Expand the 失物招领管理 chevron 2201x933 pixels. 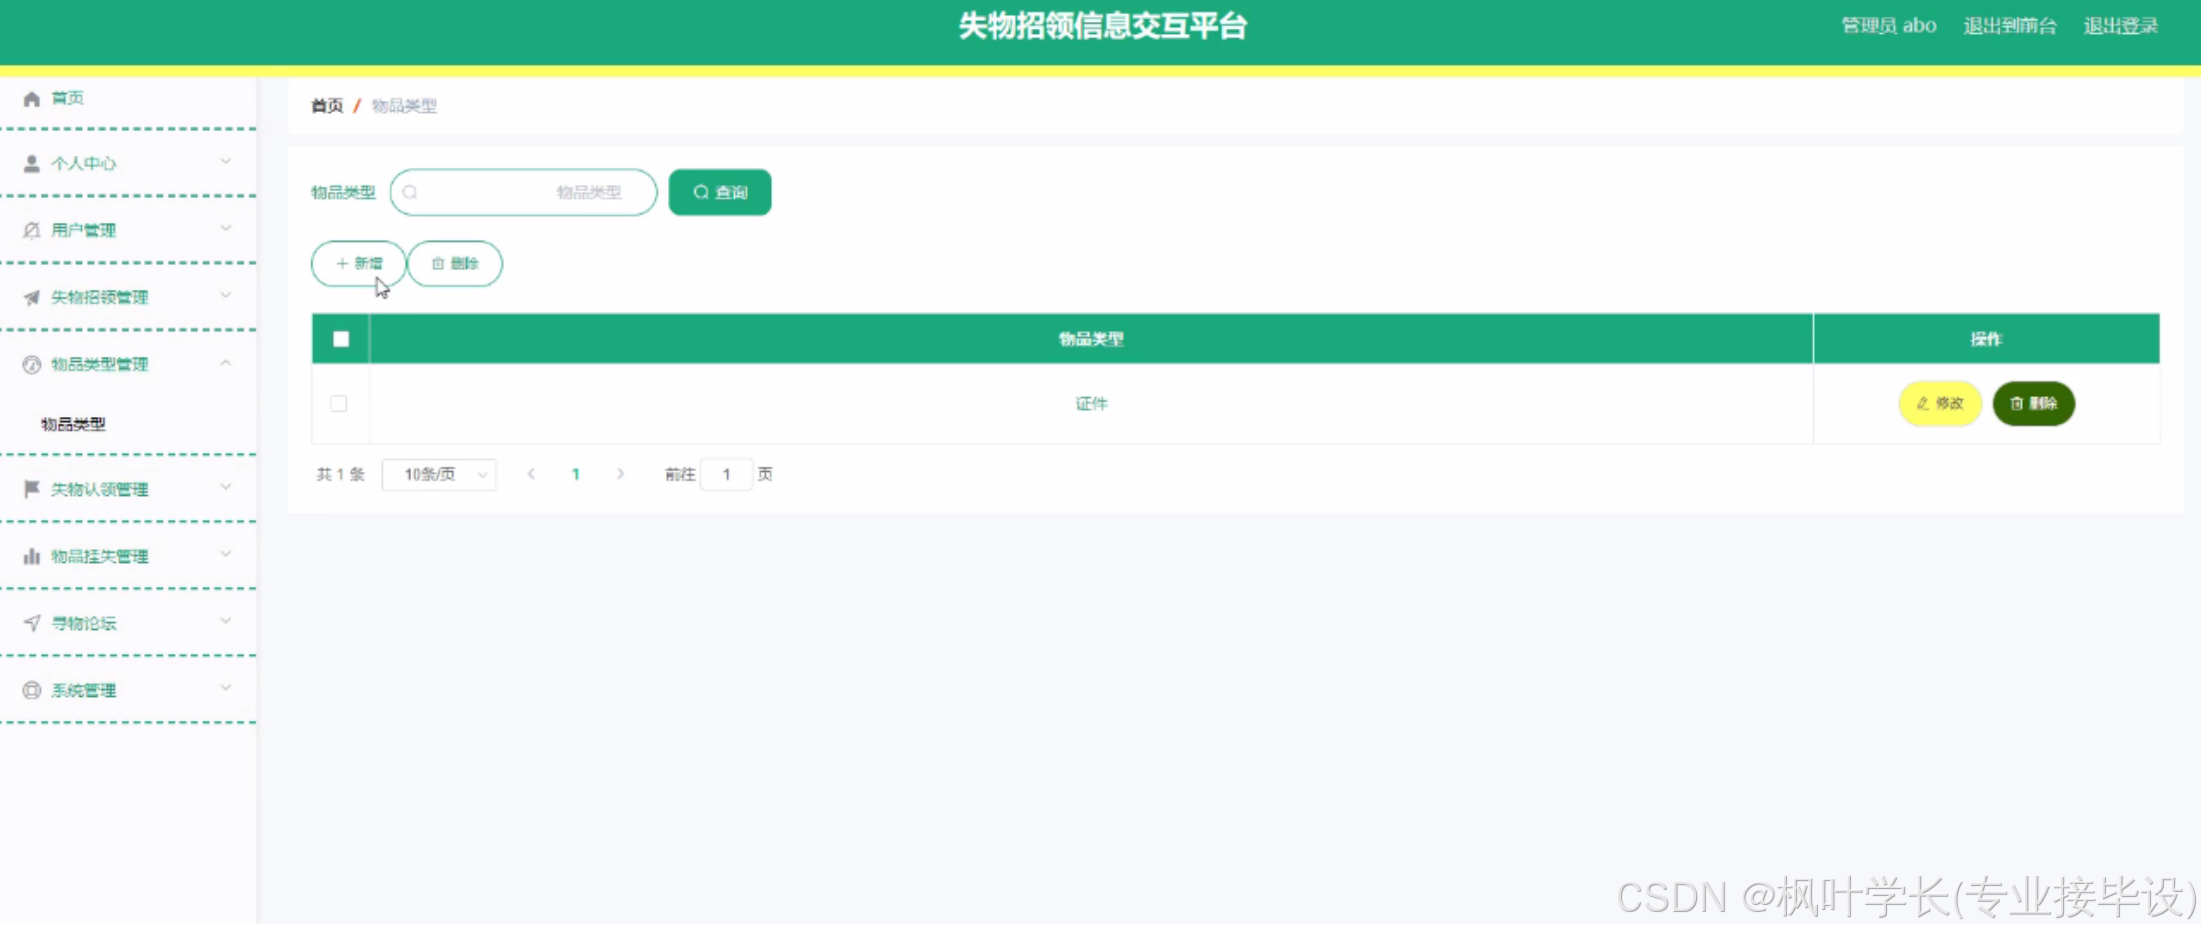pos(226,295)
